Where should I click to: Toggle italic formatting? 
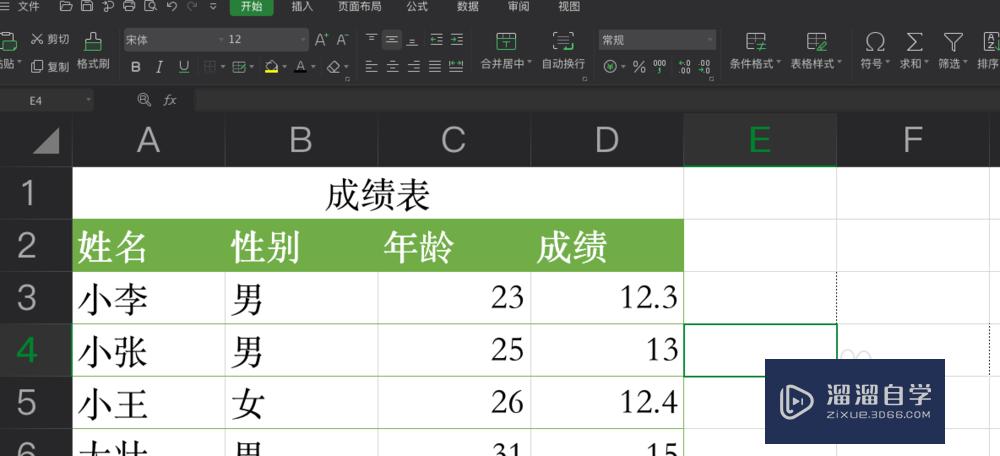pos(159,67)
